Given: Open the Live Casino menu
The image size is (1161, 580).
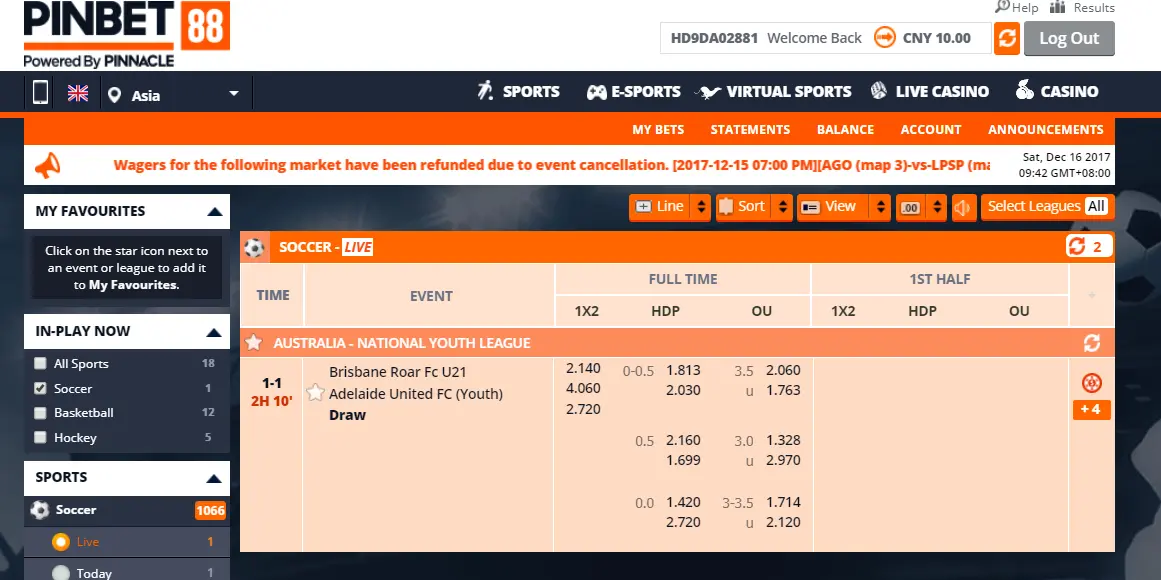Looking at the screenshot, I should 929,91.
